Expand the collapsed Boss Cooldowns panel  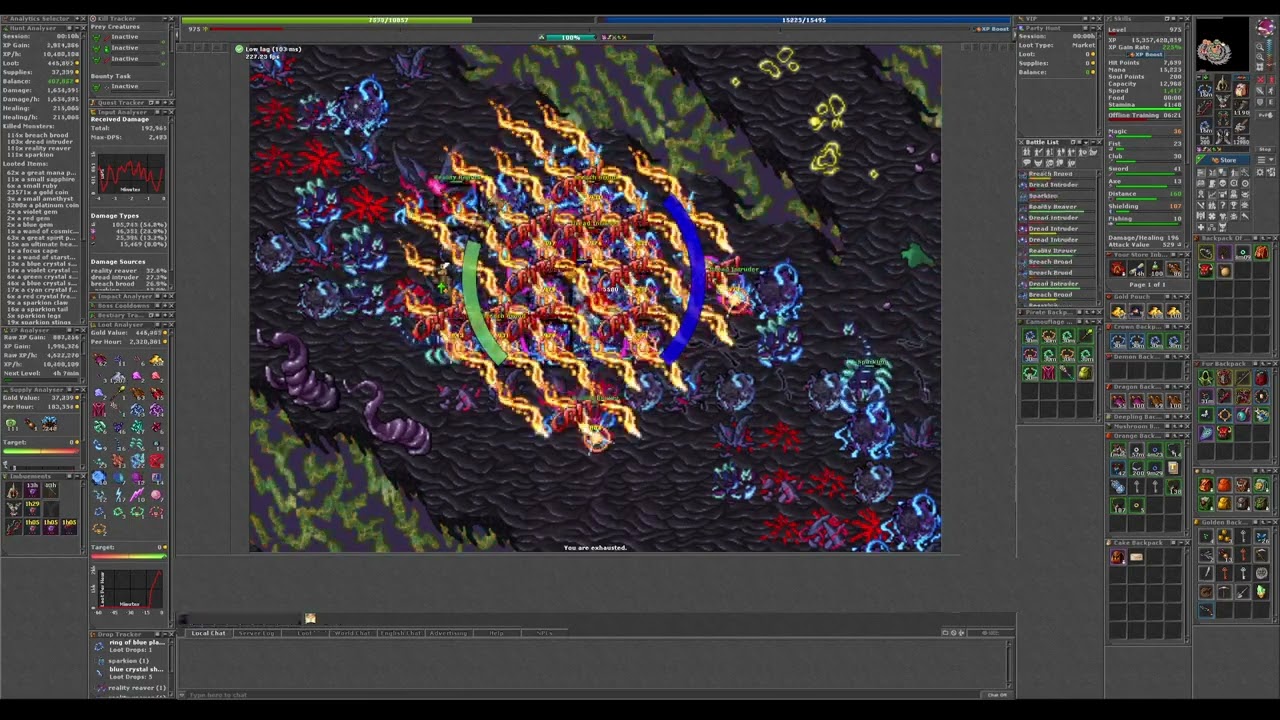pyautogui.click(x=165, y=306)
